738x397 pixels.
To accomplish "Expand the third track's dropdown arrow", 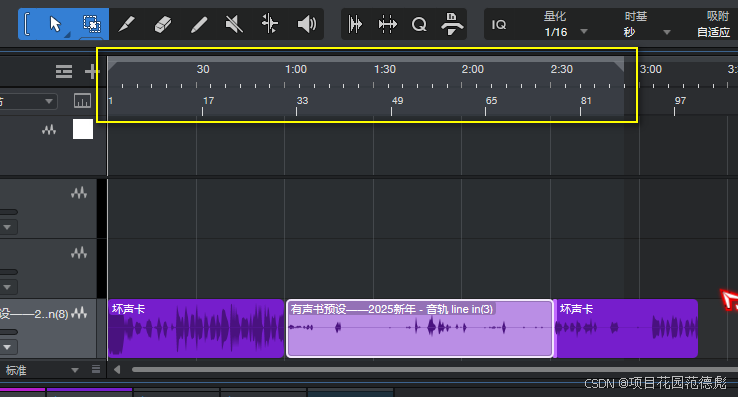I will (x=8, y=287).
